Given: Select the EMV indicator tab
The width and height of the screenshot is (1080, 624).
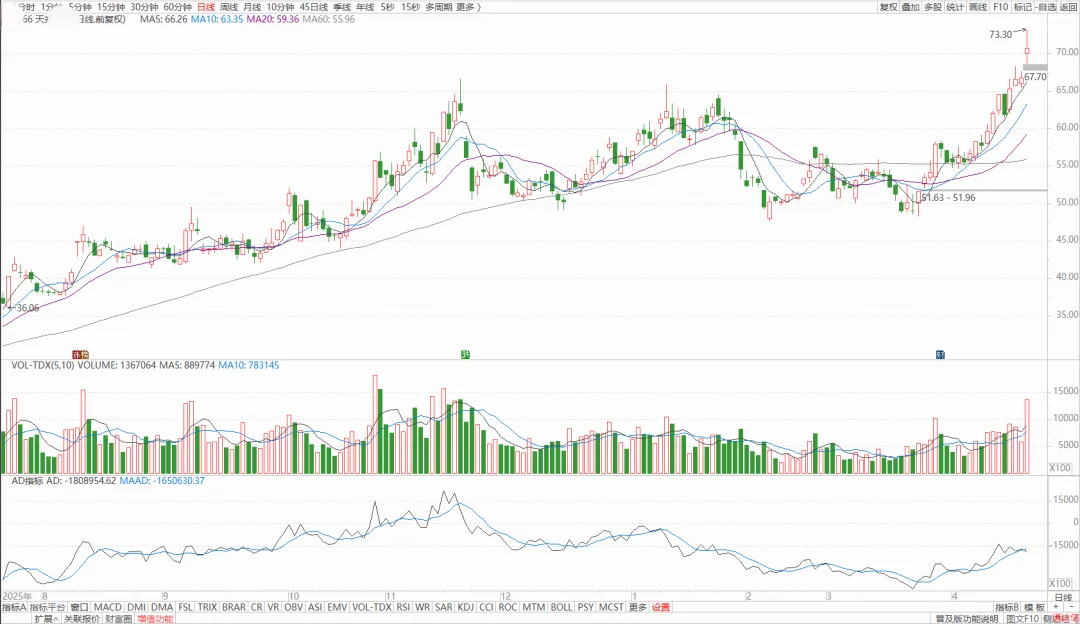Looking at the screenshot, I should pyautogui.click(x=337, y=607).
